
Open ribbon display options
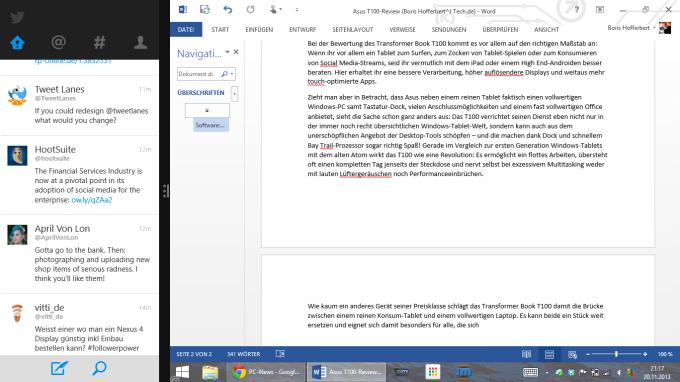600,10
